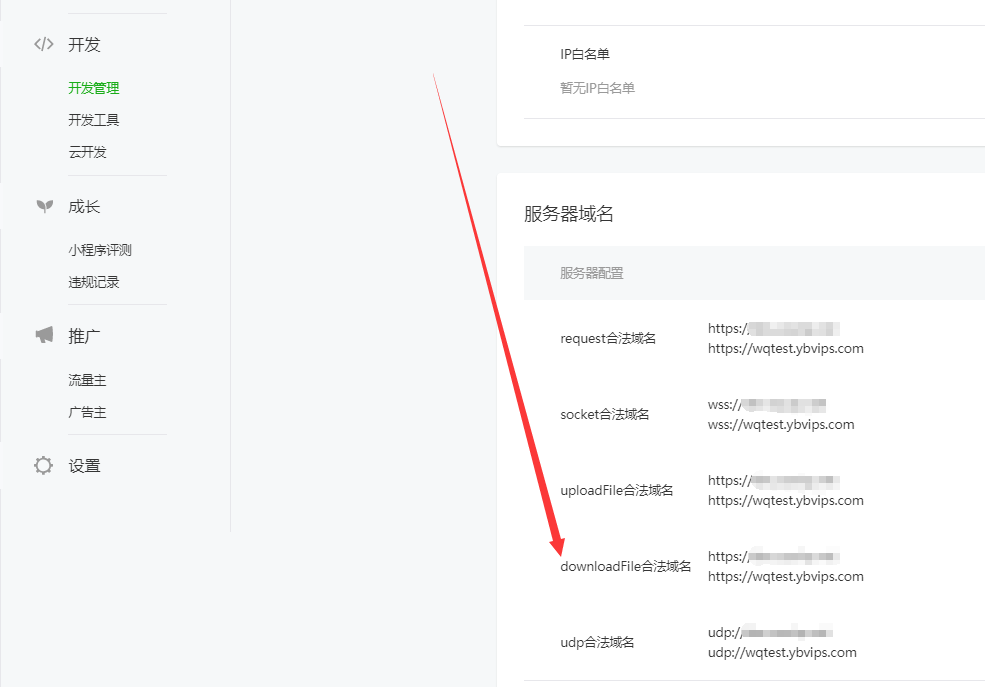This screenshot has width=985, height=687.
Task: Select 流量主 in the sidebar
Action: click(x=87, y=380)
